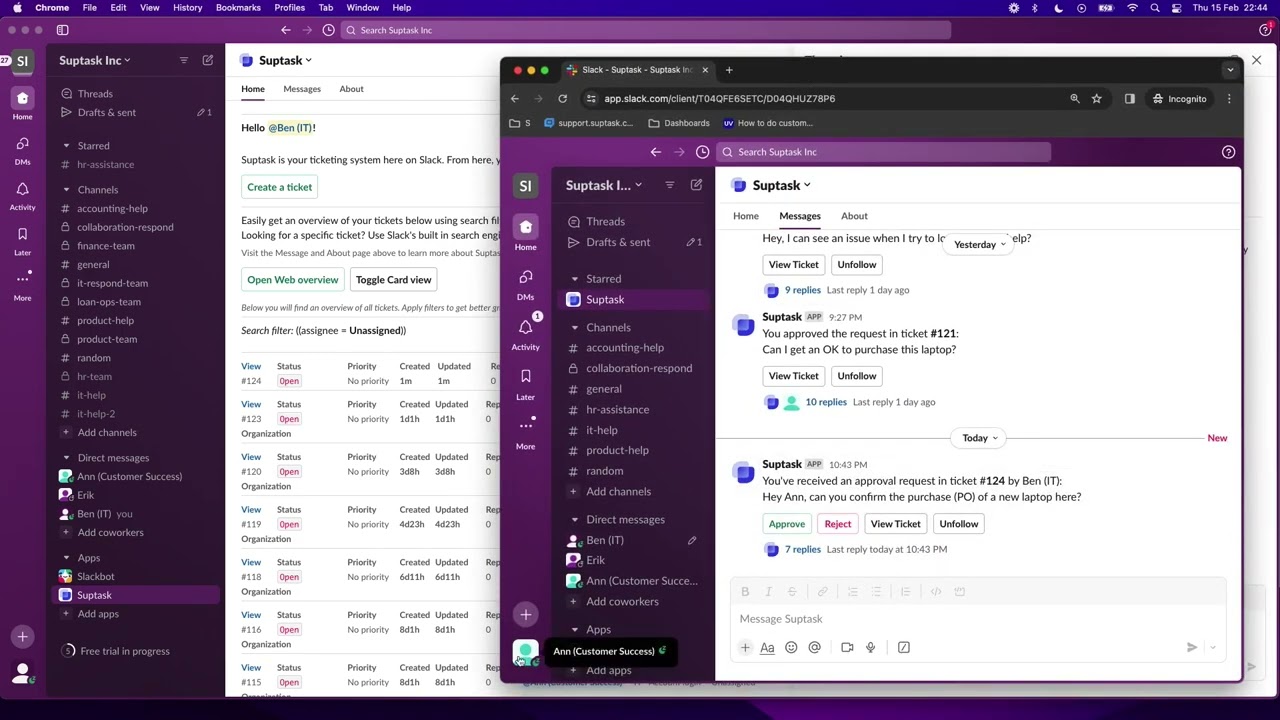Collapse Apps section in background Slack sidebar
1280x720 pixels.
[x=67, y=558]
